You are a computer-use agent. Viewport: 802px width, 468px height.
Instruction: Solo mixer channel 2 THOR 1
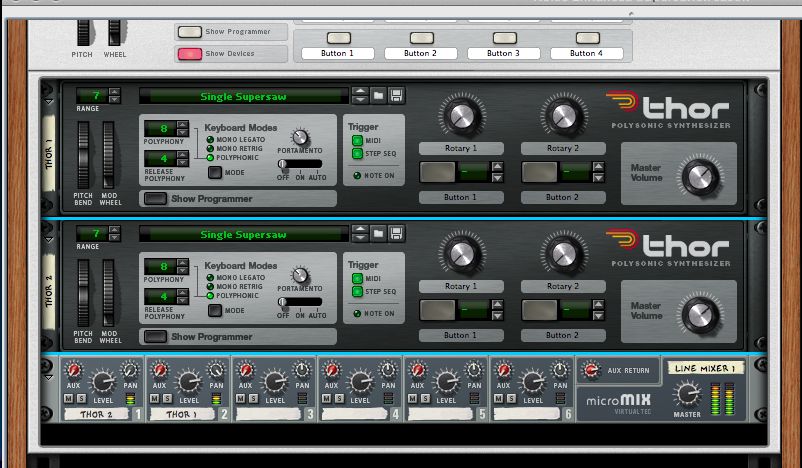click(x=167, y=398)
